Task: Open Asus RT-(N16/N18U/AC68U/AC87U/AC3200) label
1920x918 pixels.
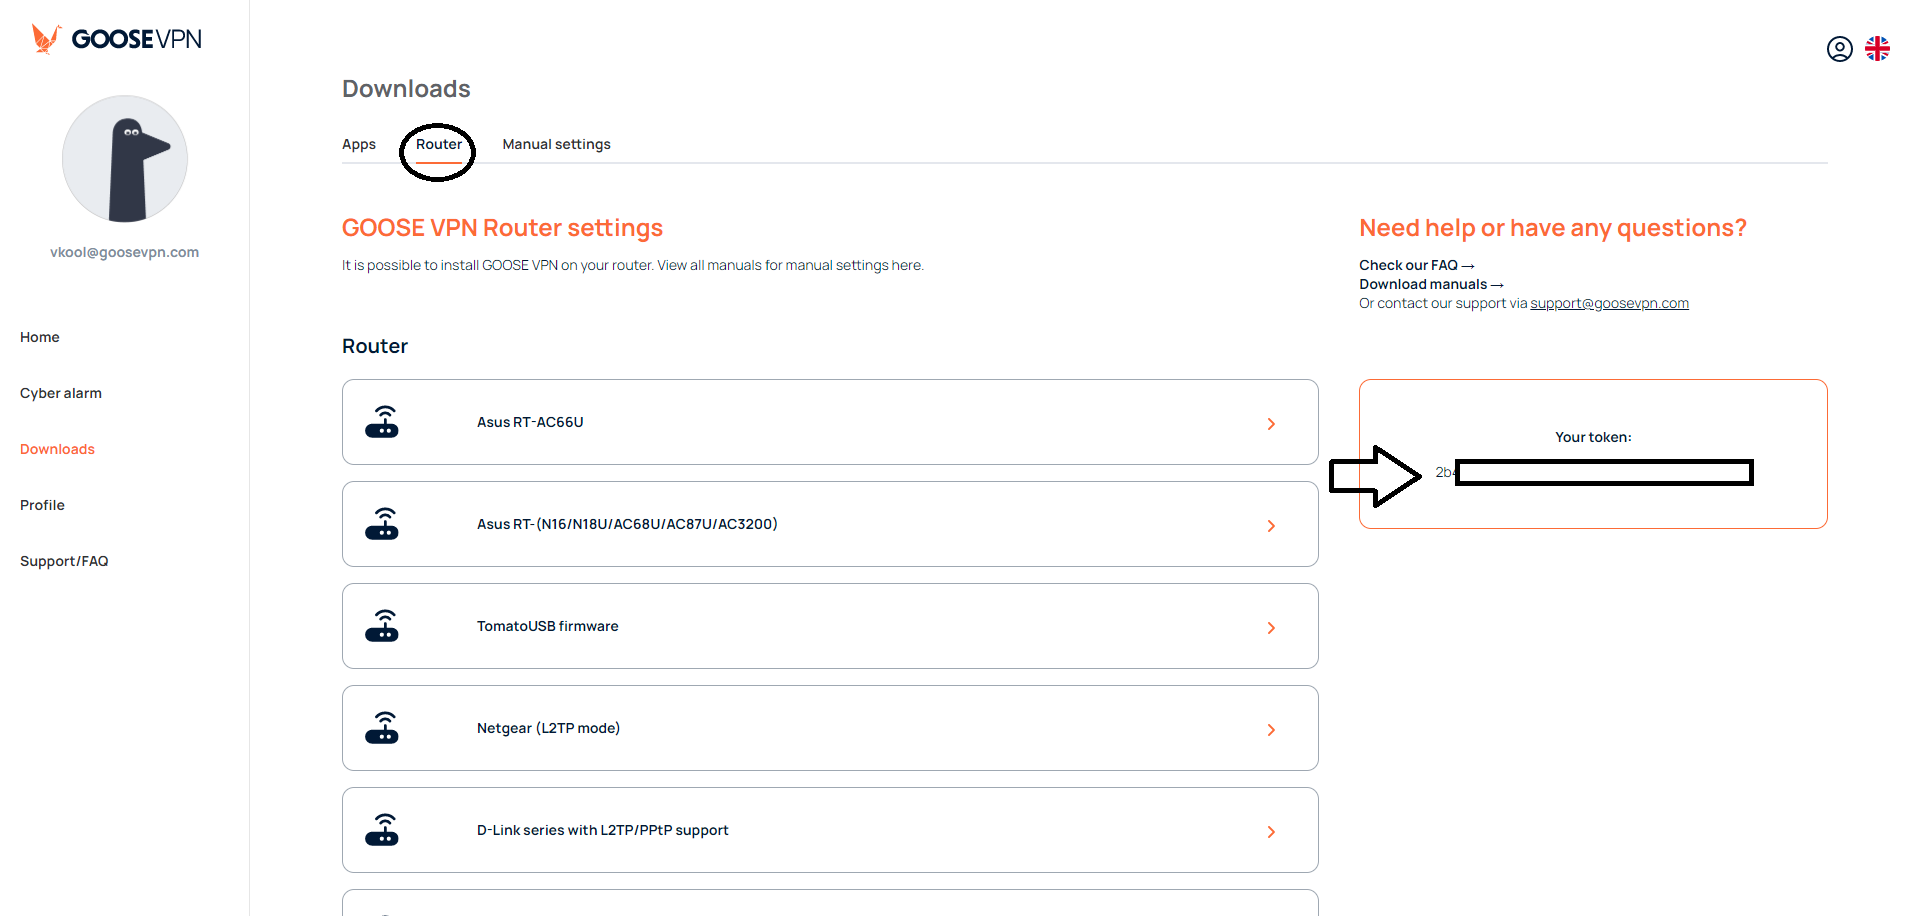Action: [627, 524]
